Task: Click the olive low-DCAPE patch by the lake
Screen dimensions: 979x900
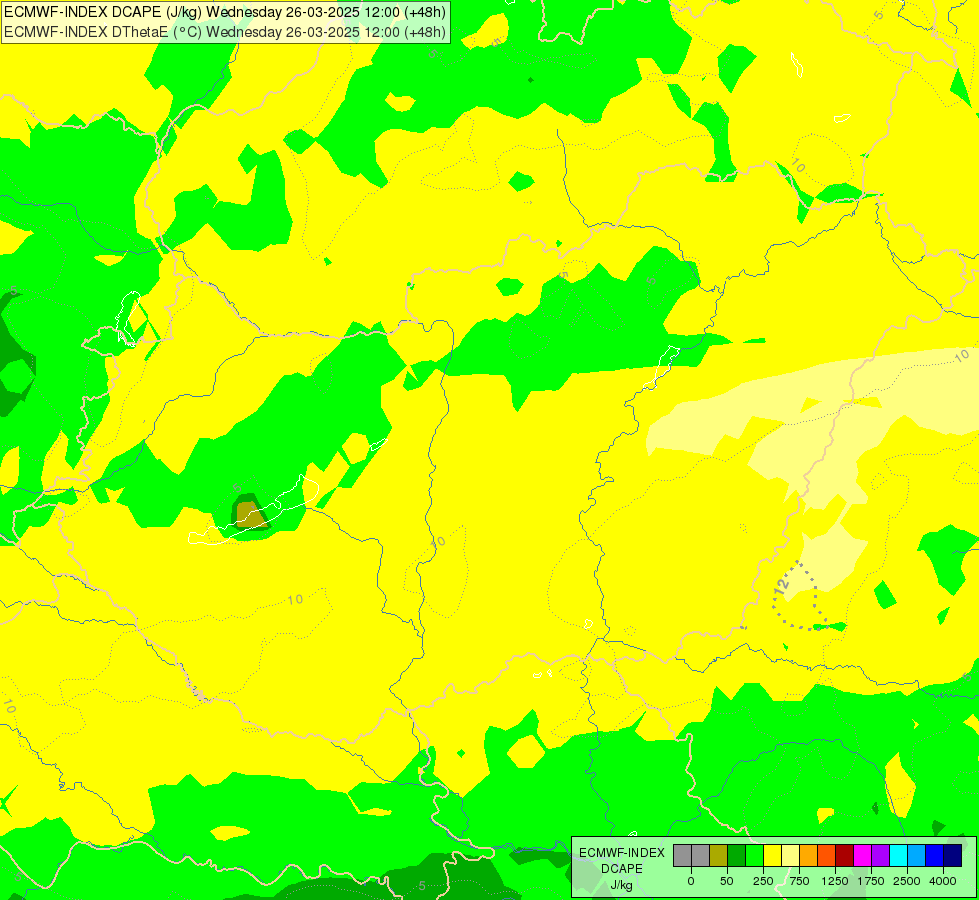Action: pos(250,513)
